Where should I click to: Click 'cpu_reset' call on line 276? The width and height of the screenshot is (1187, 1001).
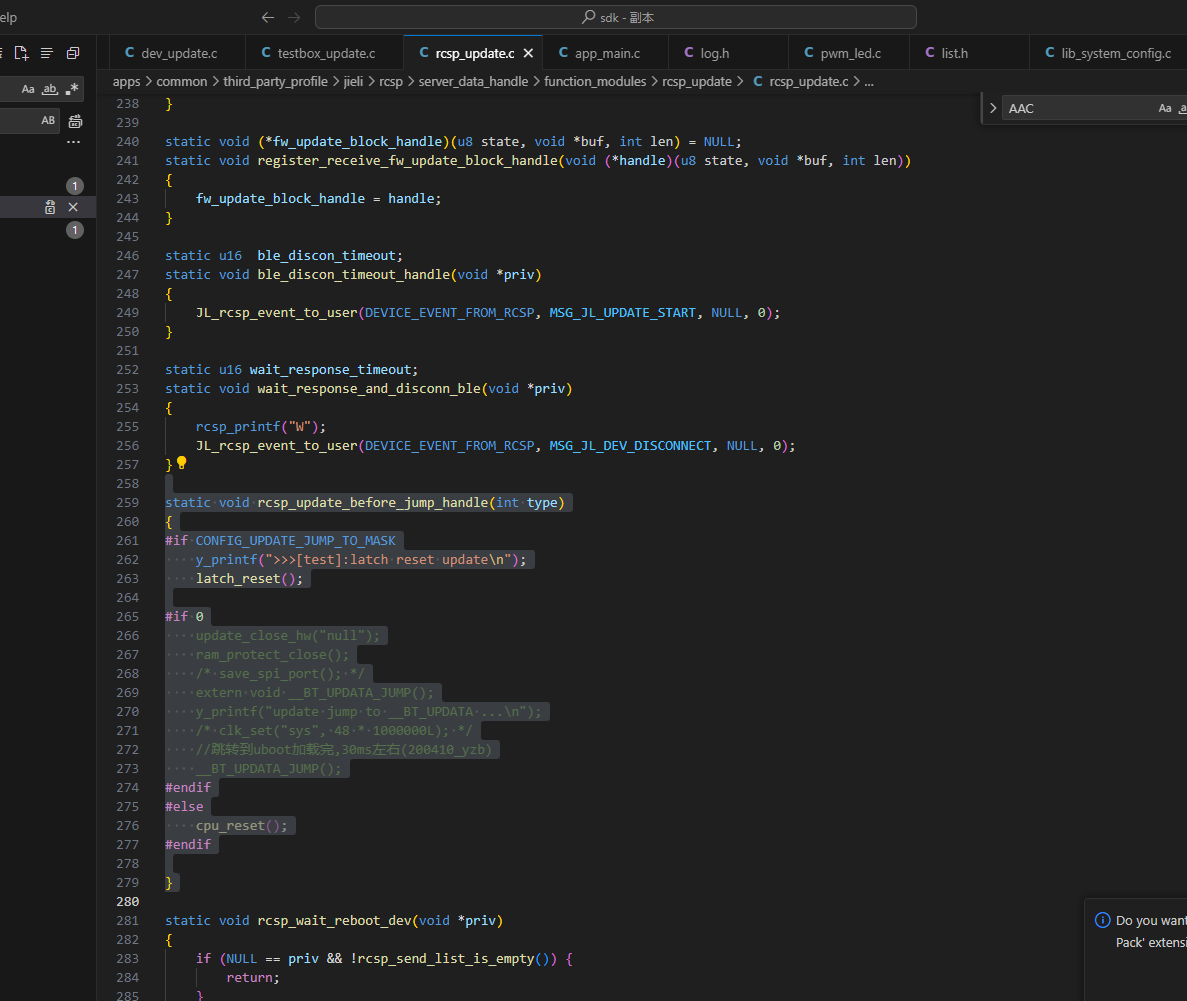pos(230,825)
